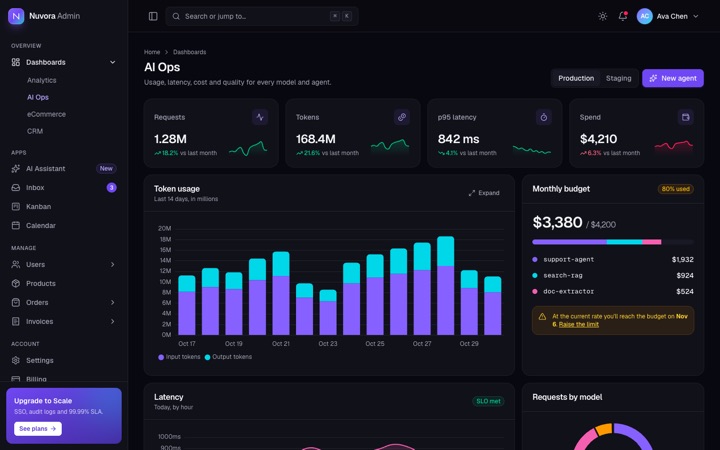
Task: Toggle Output tokens legend series
Action: click(228, 357)
